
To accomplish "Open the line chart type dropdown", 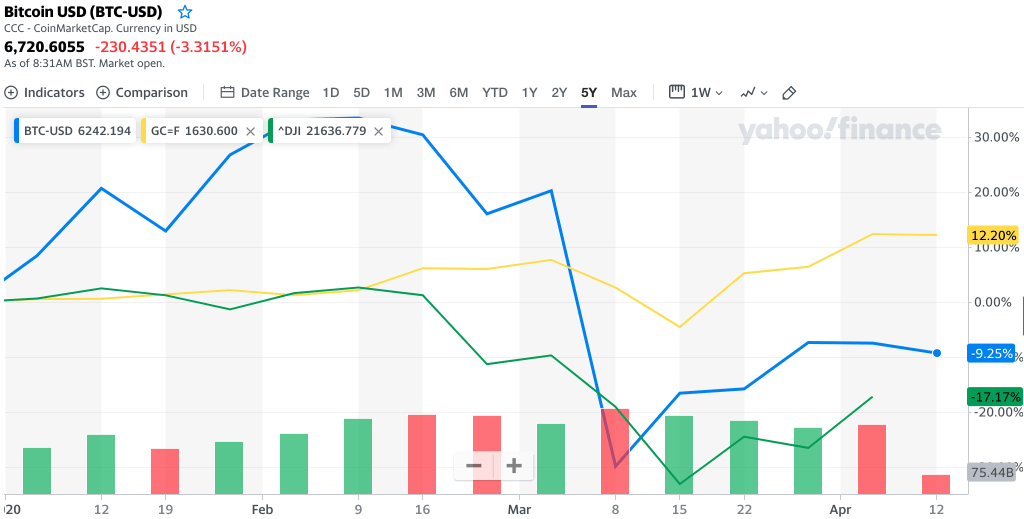I will coord(754,92).
